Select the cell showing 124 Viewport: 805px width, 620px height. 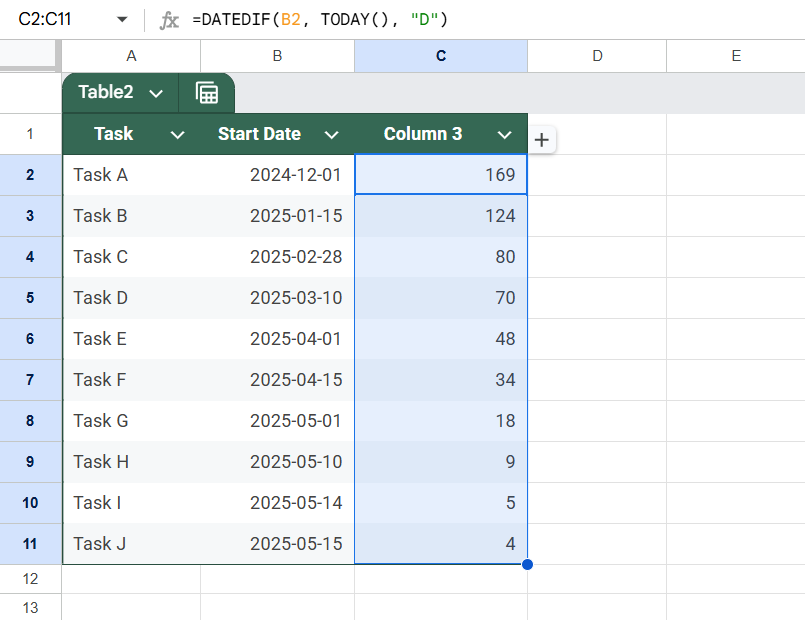pos(441,216)
